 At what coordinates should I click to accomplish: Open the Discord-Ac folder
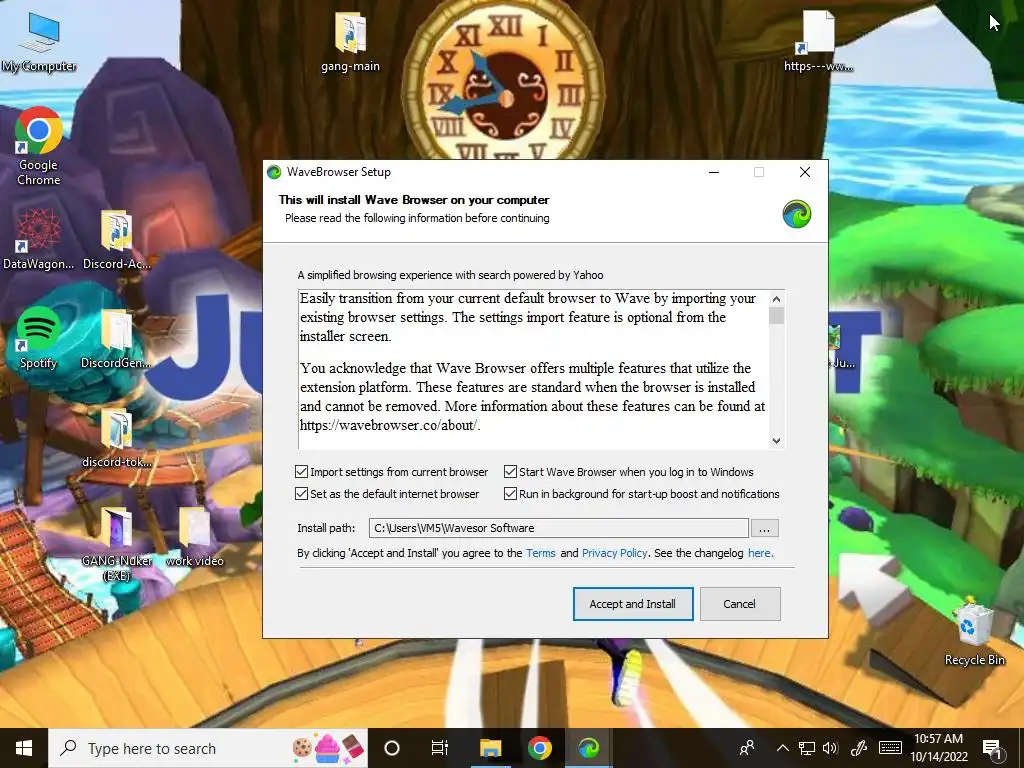[x=117, y=238]
